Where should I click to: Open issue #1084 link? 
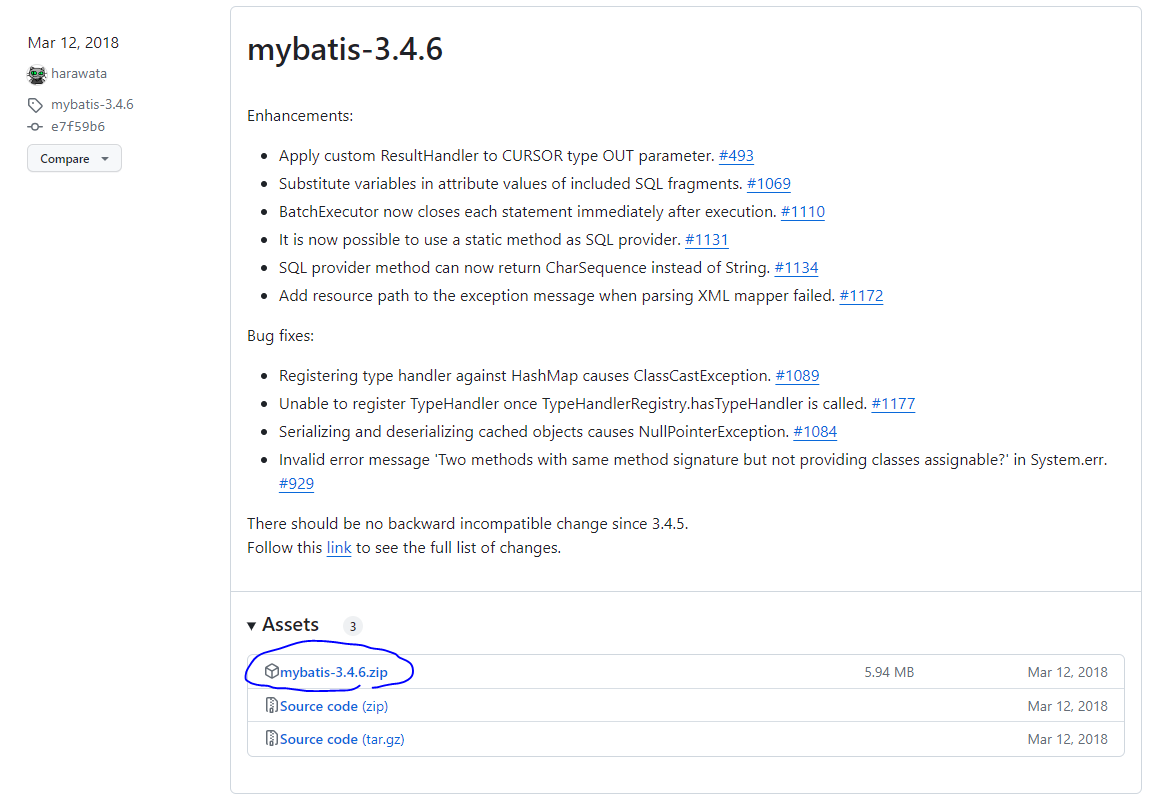(x=815, y=431)
